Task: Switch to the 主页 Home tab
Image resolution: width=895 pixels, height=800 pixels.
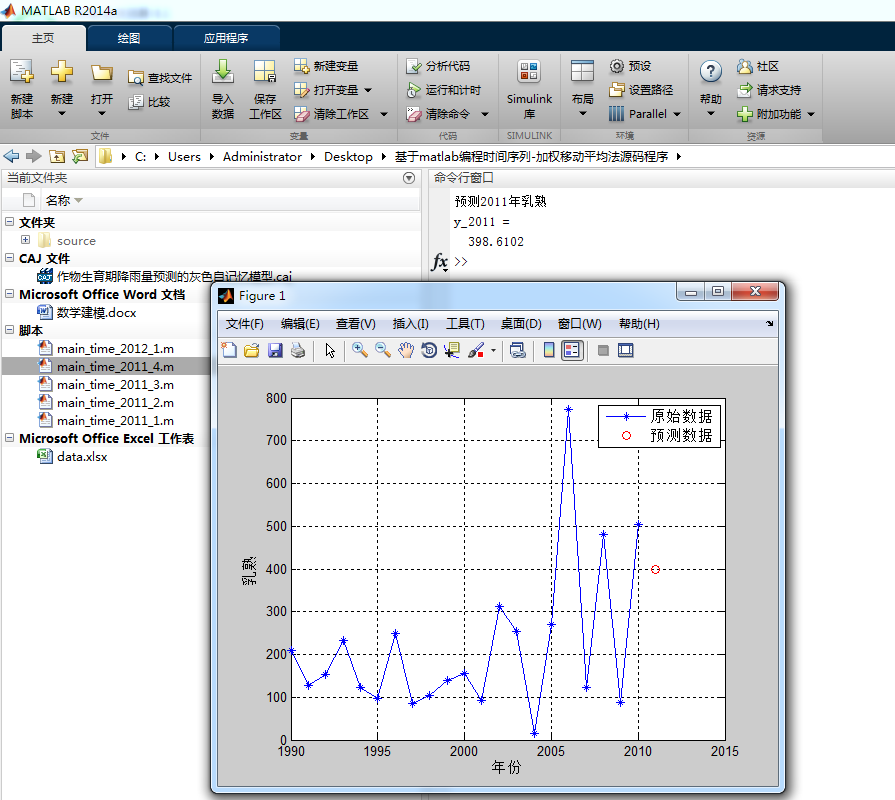Action: click(43, 38)
